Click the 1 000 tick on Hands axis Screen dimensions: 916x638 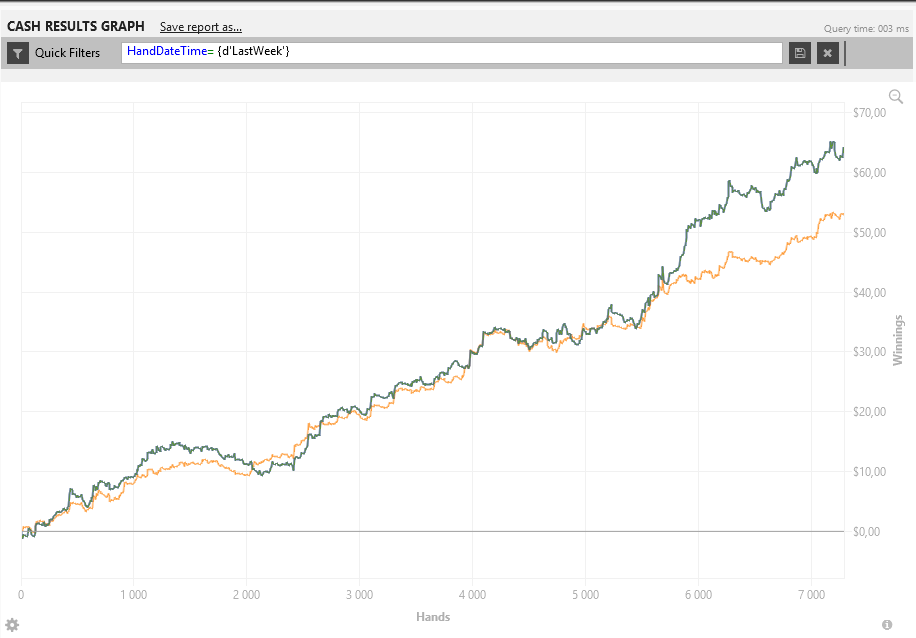click(133, 595)
